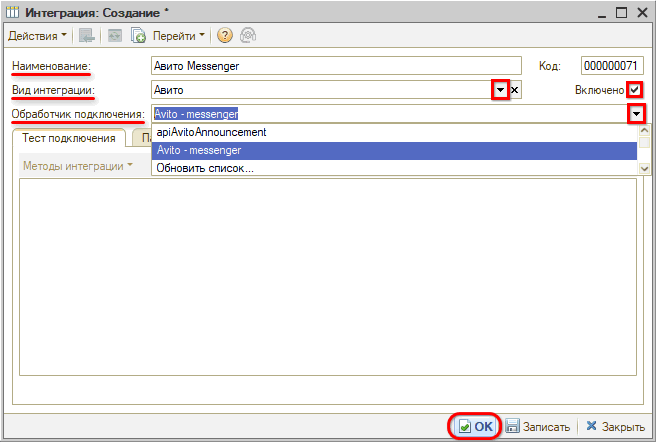Toggle the Включено checkbox
Viewport: 656px width, 442px height.
tap(634, 90)
